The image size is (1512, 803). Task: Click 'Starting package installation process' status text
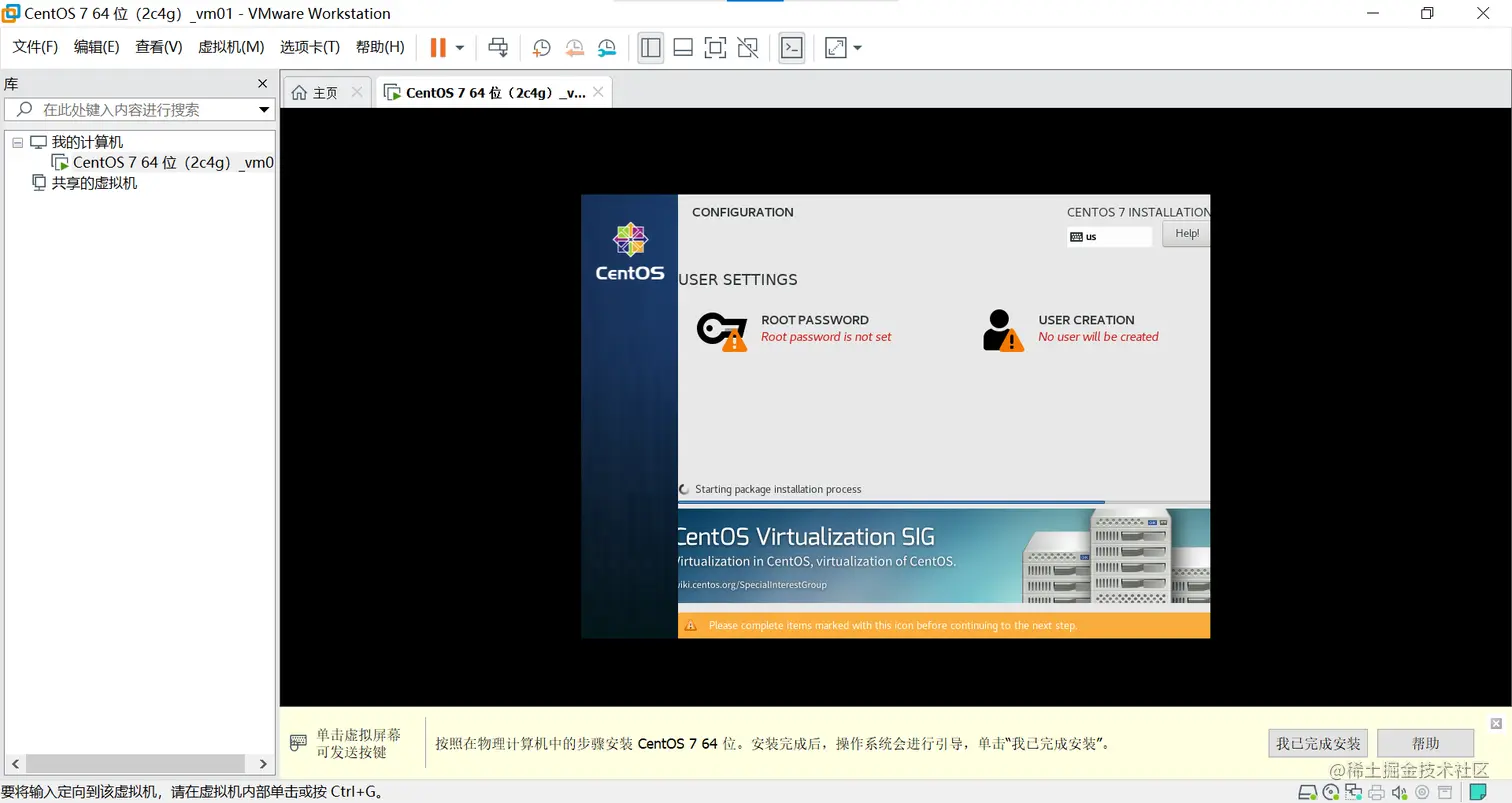tap(778, 489)
